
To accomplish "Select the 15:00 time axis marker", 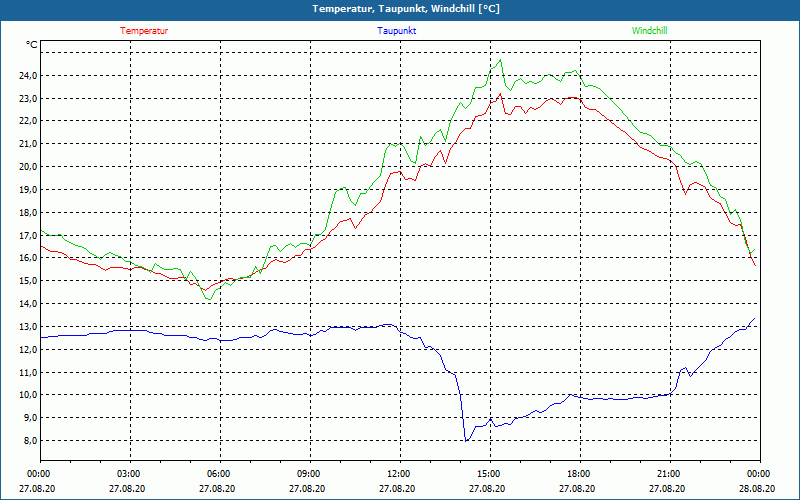I will click(490, 474).
